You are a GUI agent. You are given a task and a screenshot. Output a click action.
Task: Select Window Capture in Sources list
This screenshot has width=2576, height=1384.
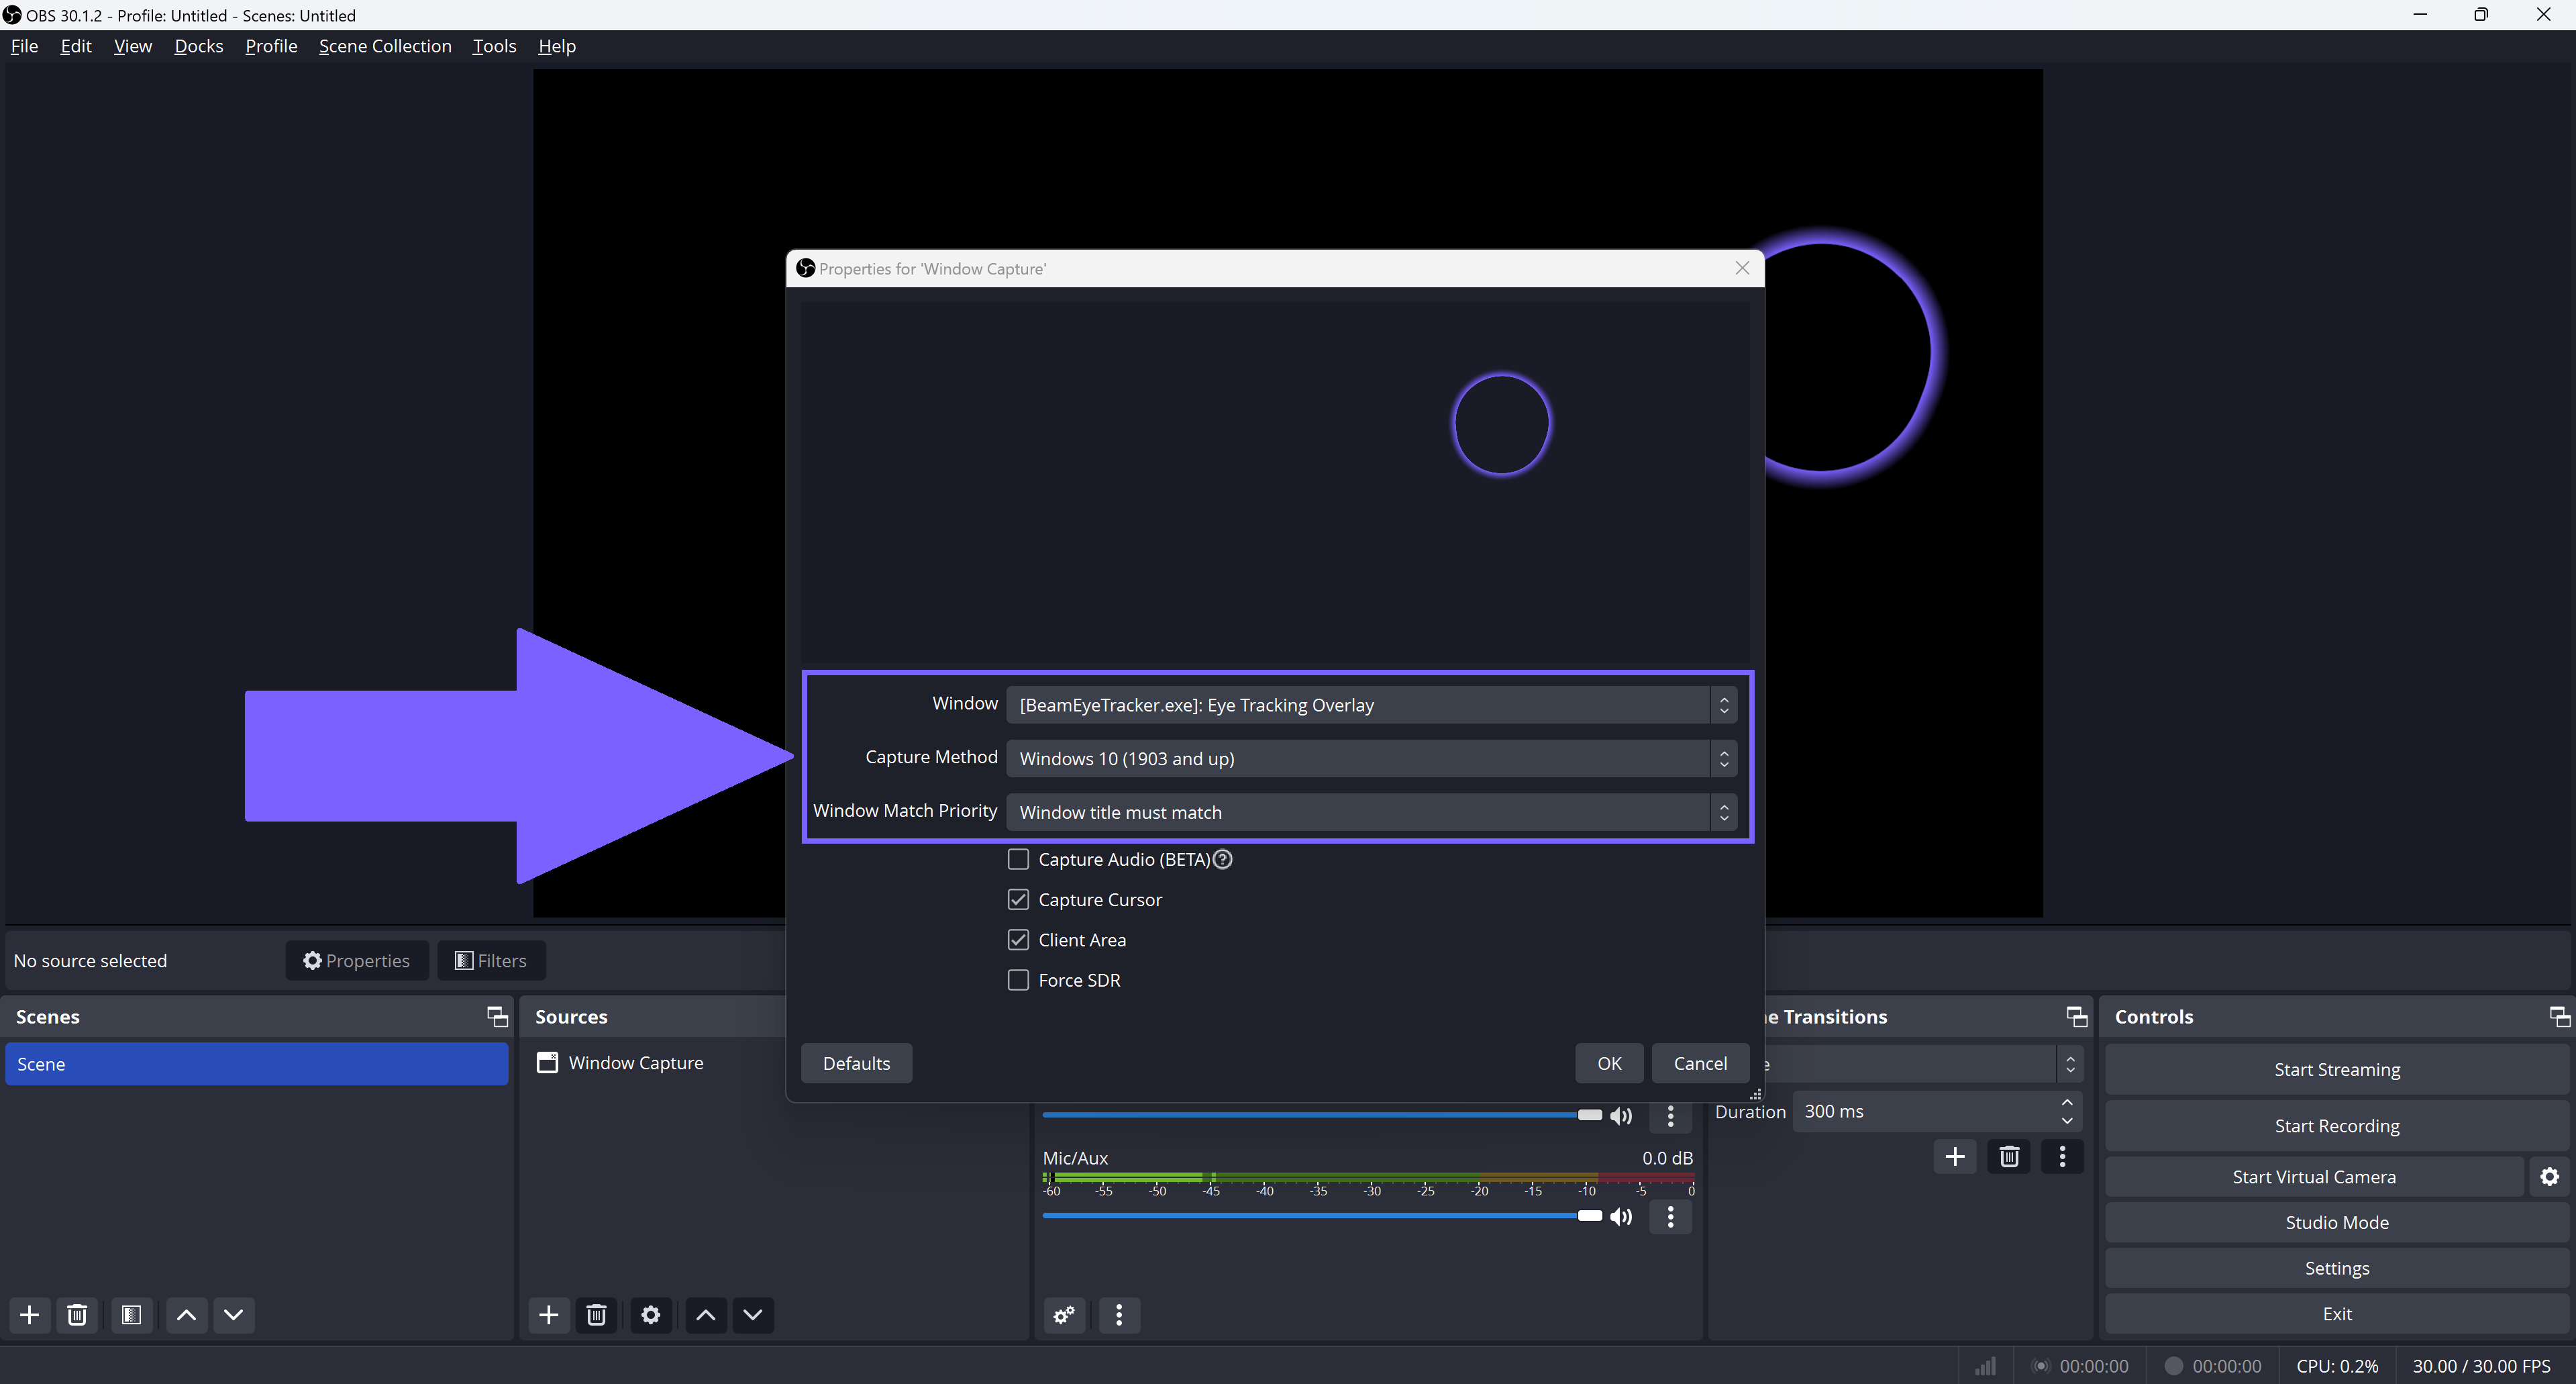(x=635, y=1063)
